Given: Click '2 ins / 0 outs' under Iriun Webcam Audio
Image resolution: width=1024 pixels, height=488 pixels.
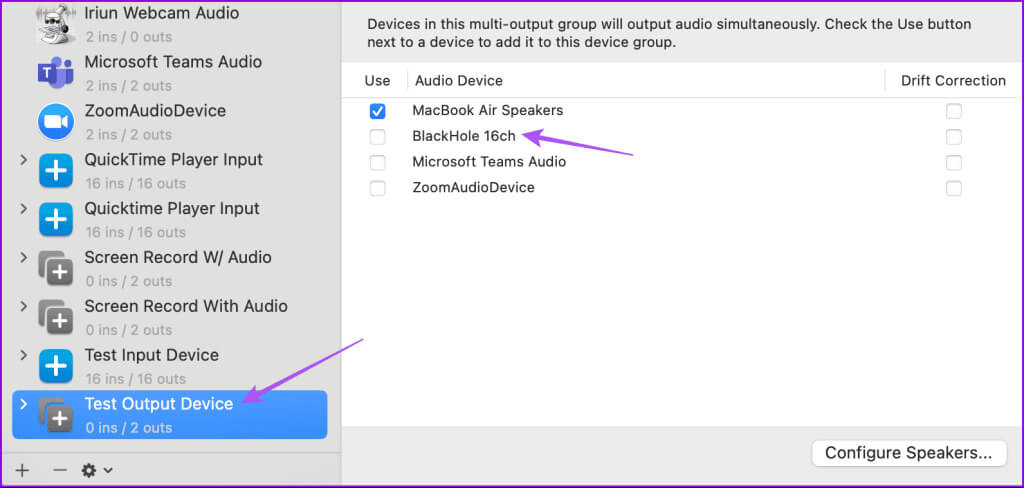Looking at the screenshot, I should pyautogui.click(x=129, y=37).
